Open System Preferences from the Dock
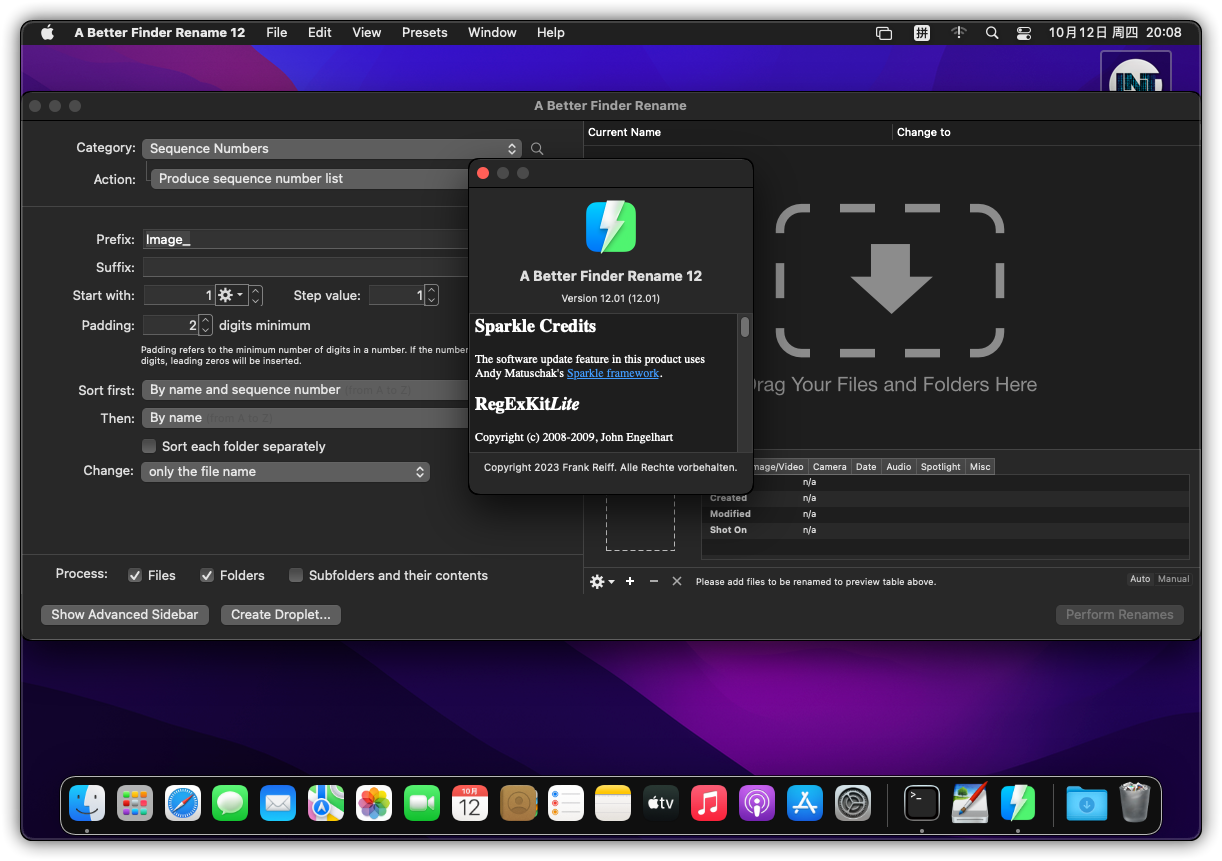Image resolution: width=1222 pixels, height=861 pixels. click(x=853, y=803)
